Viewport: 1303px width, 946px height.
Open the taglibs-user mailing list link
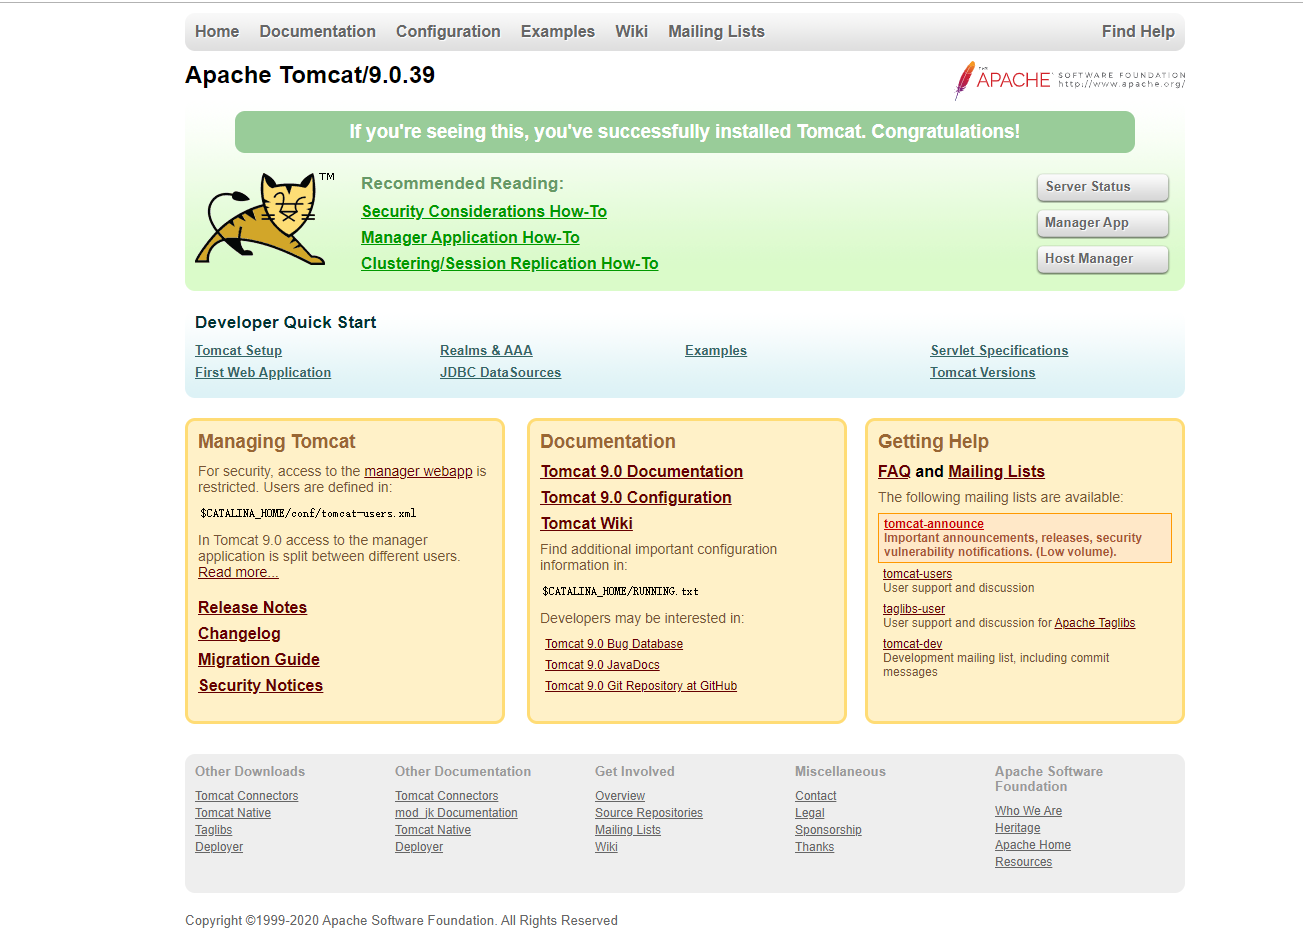click(x=914, y=609)
